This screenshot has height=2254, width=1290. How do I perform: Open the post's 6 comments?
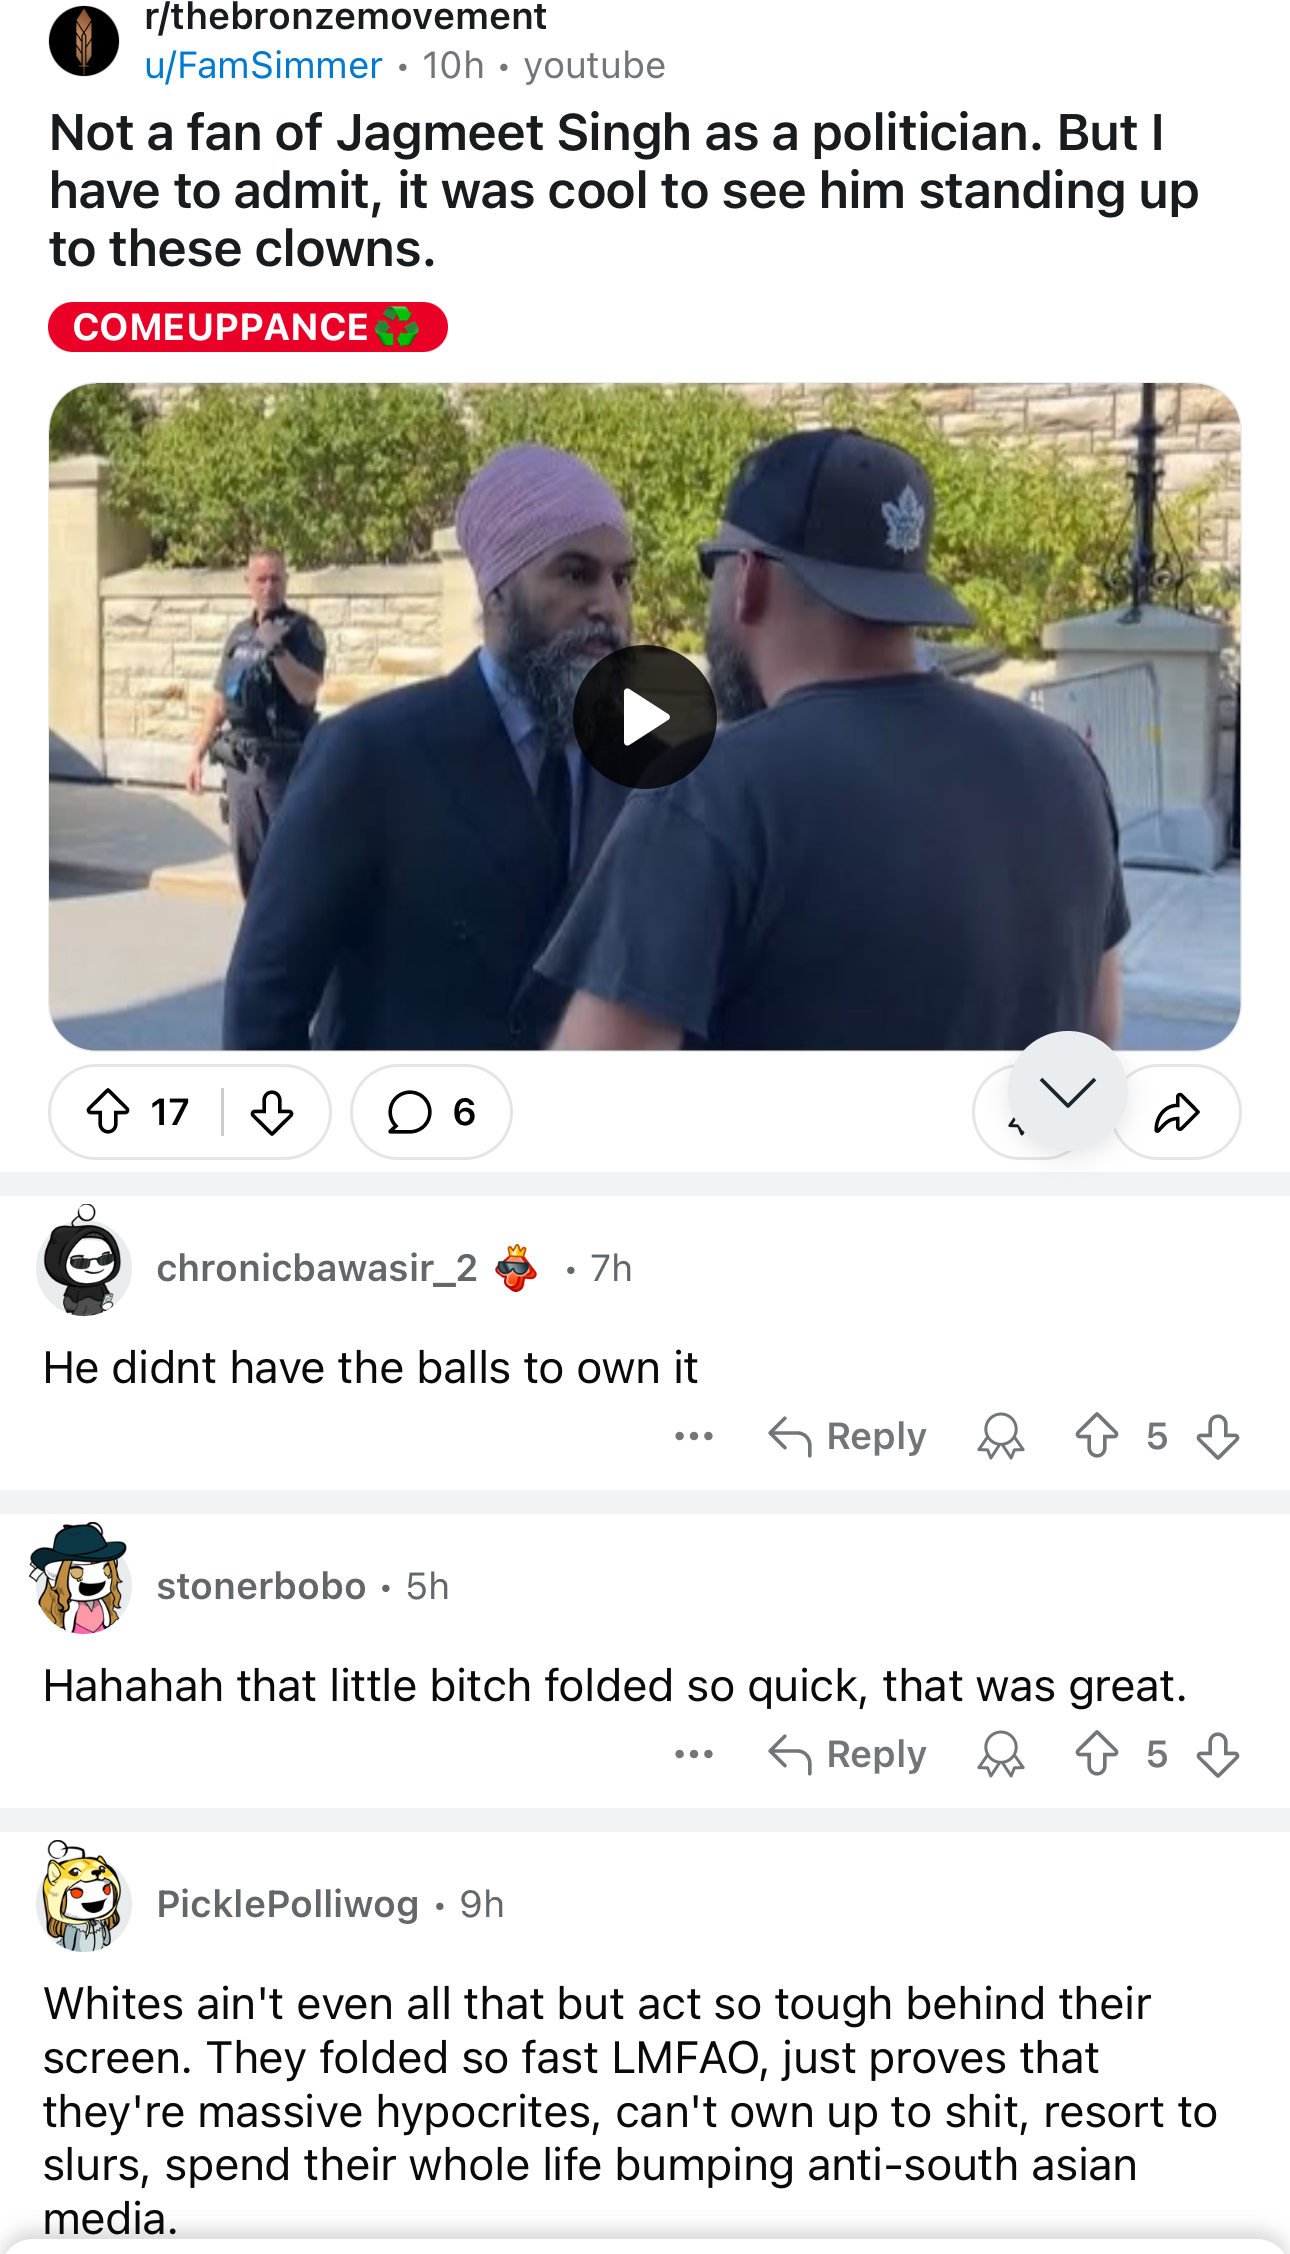[x=431, y=1112]
